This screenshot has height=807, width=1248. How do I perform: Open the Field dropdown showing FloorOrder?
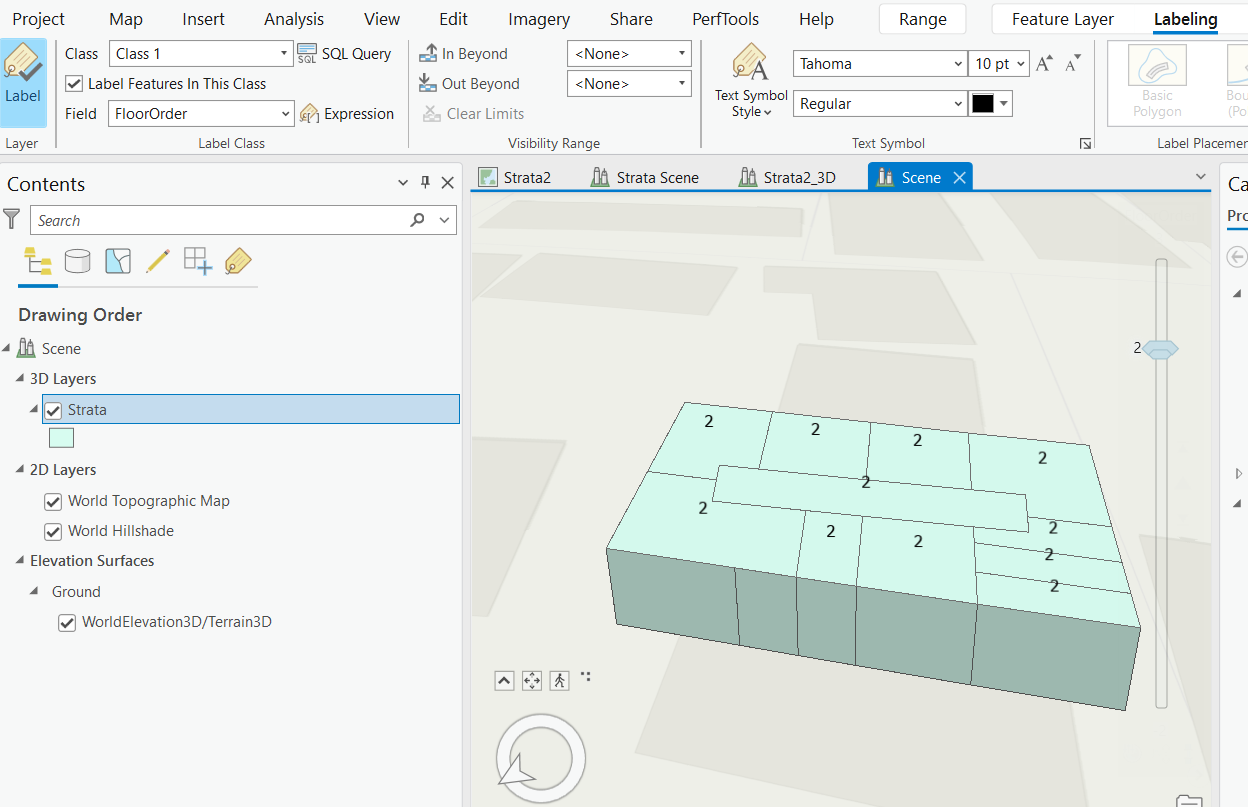coord(284,113)
